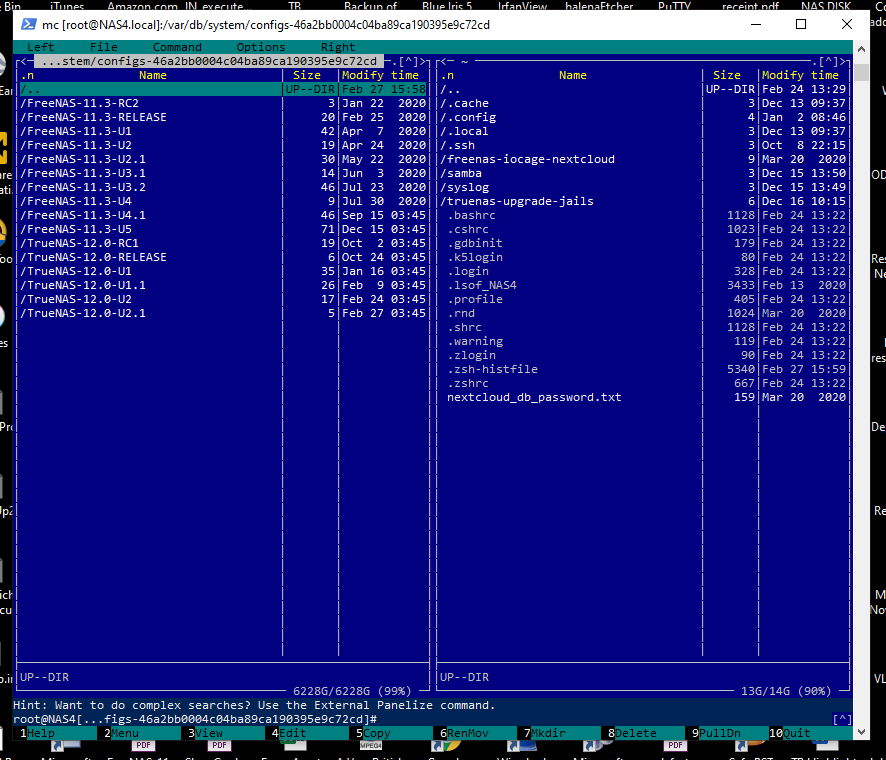
Task: Click the window scrollbar thumb
Action: pos(861,73)
